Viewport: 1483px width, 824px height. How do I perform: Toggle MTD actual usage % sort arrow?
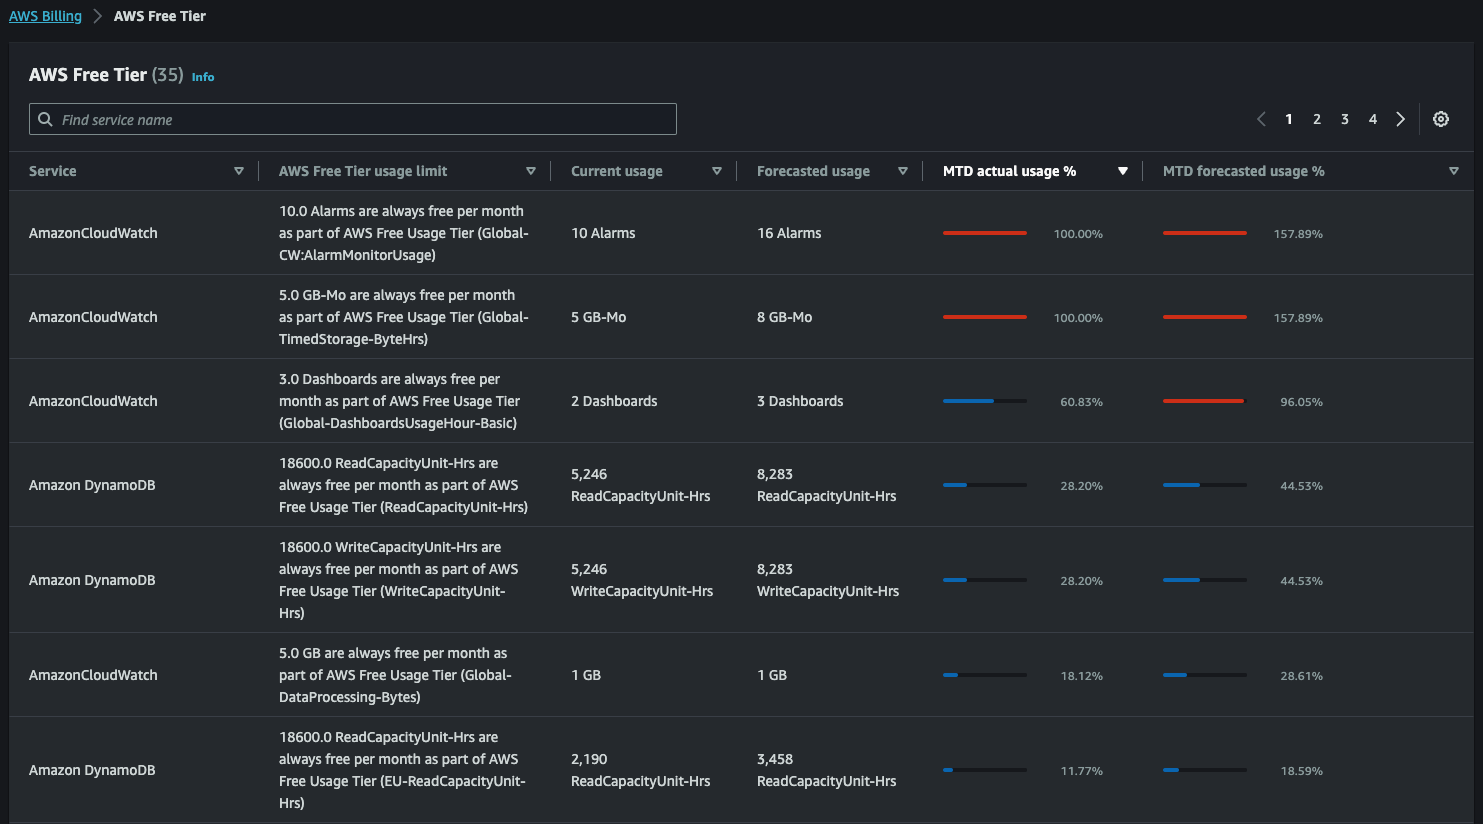[x=1123, y=171]
